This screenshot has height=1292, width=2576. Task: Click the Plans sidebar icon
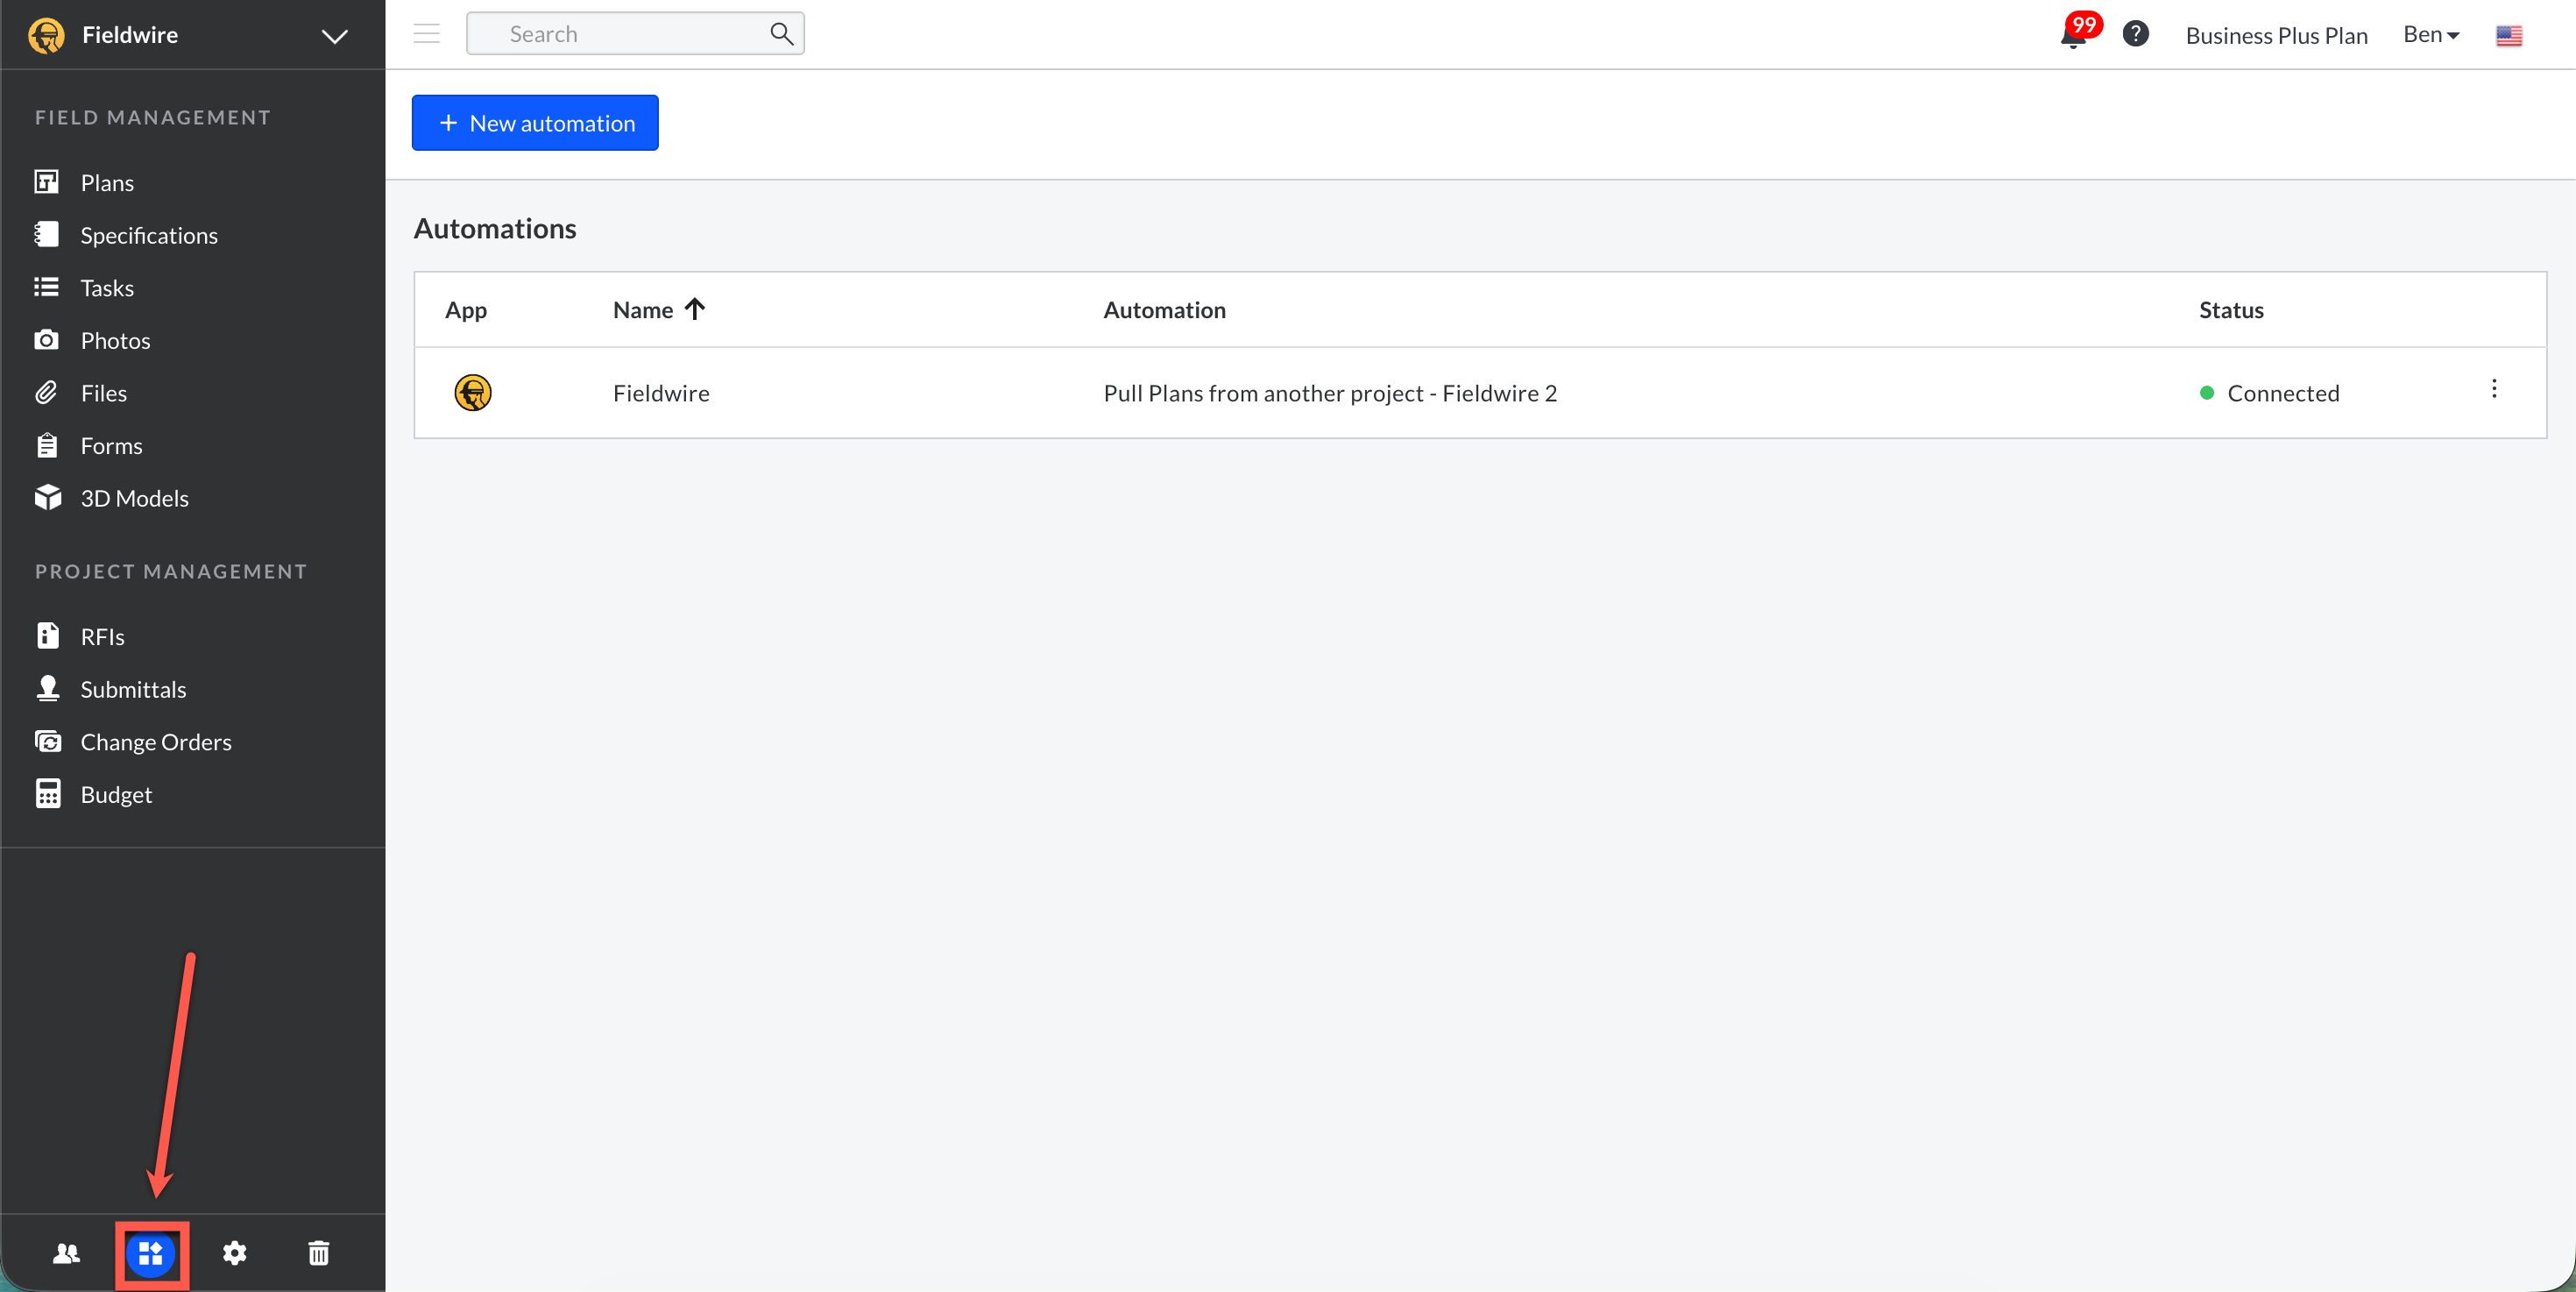(x=46, y=182)
